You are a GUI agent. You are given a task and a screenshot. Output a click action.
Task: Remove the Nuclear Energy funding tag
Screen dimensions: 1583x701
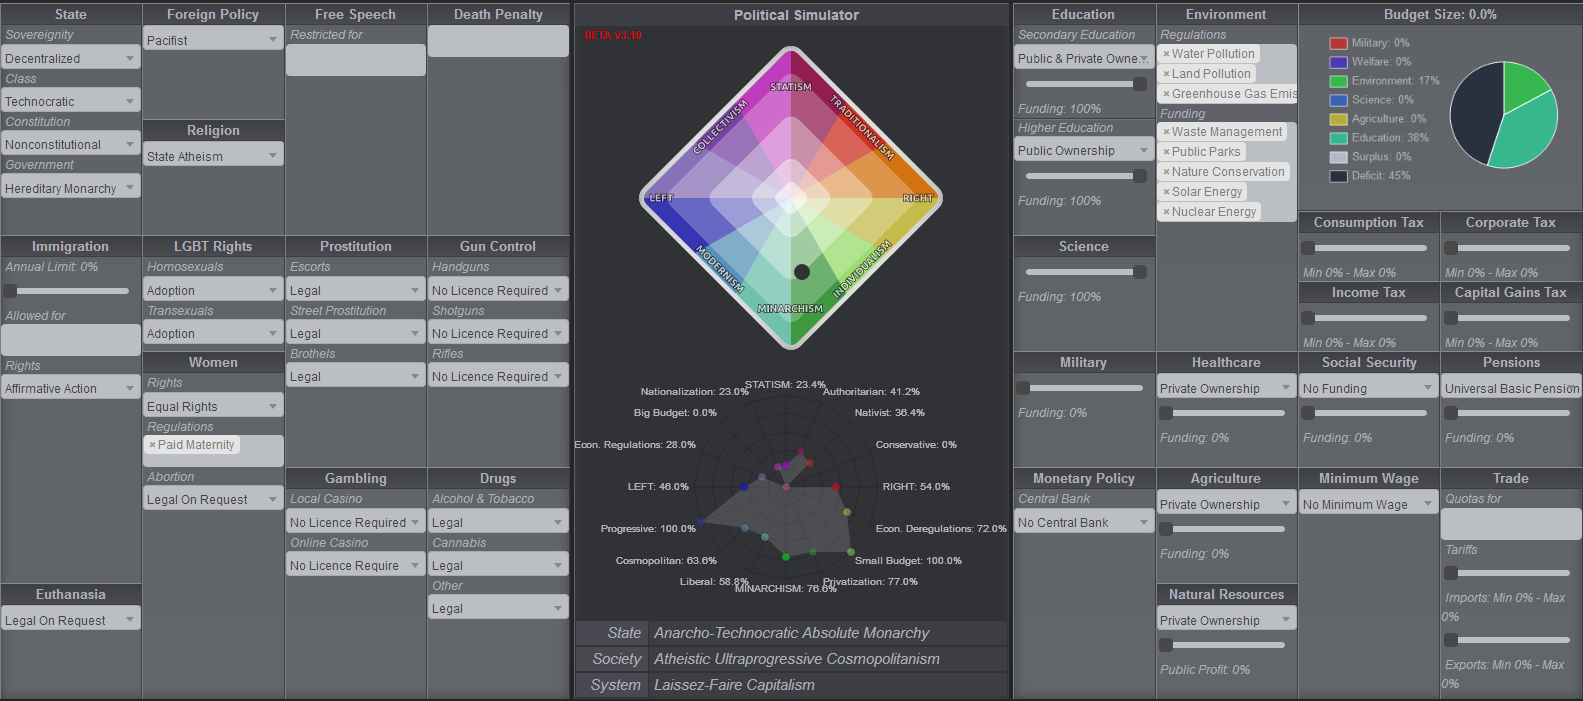tap(1166, 212)
